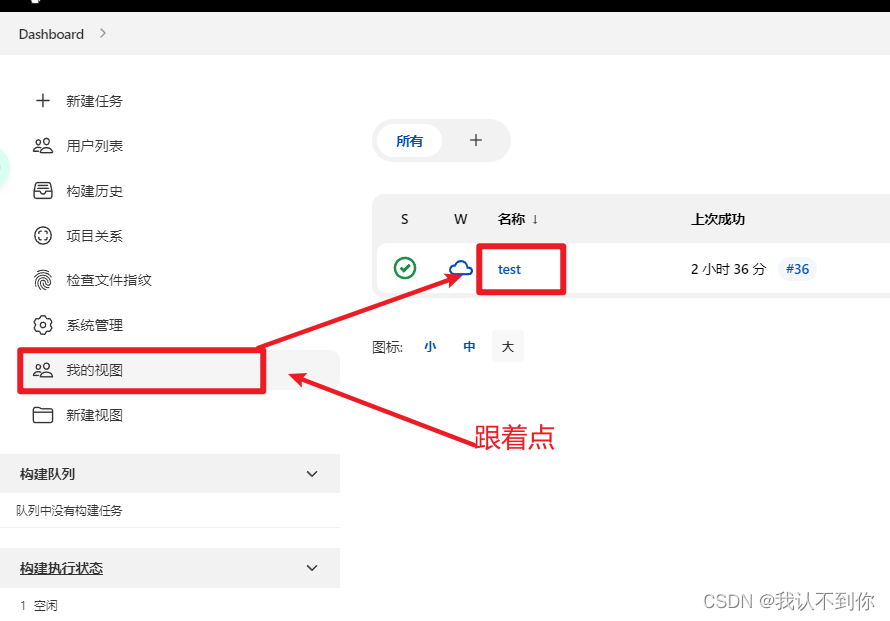The width and height of the screenshot is (890, 621).
Task: Click the folder icon beside 新建视图
Action: pyautogui.click(x=43, y=415)
